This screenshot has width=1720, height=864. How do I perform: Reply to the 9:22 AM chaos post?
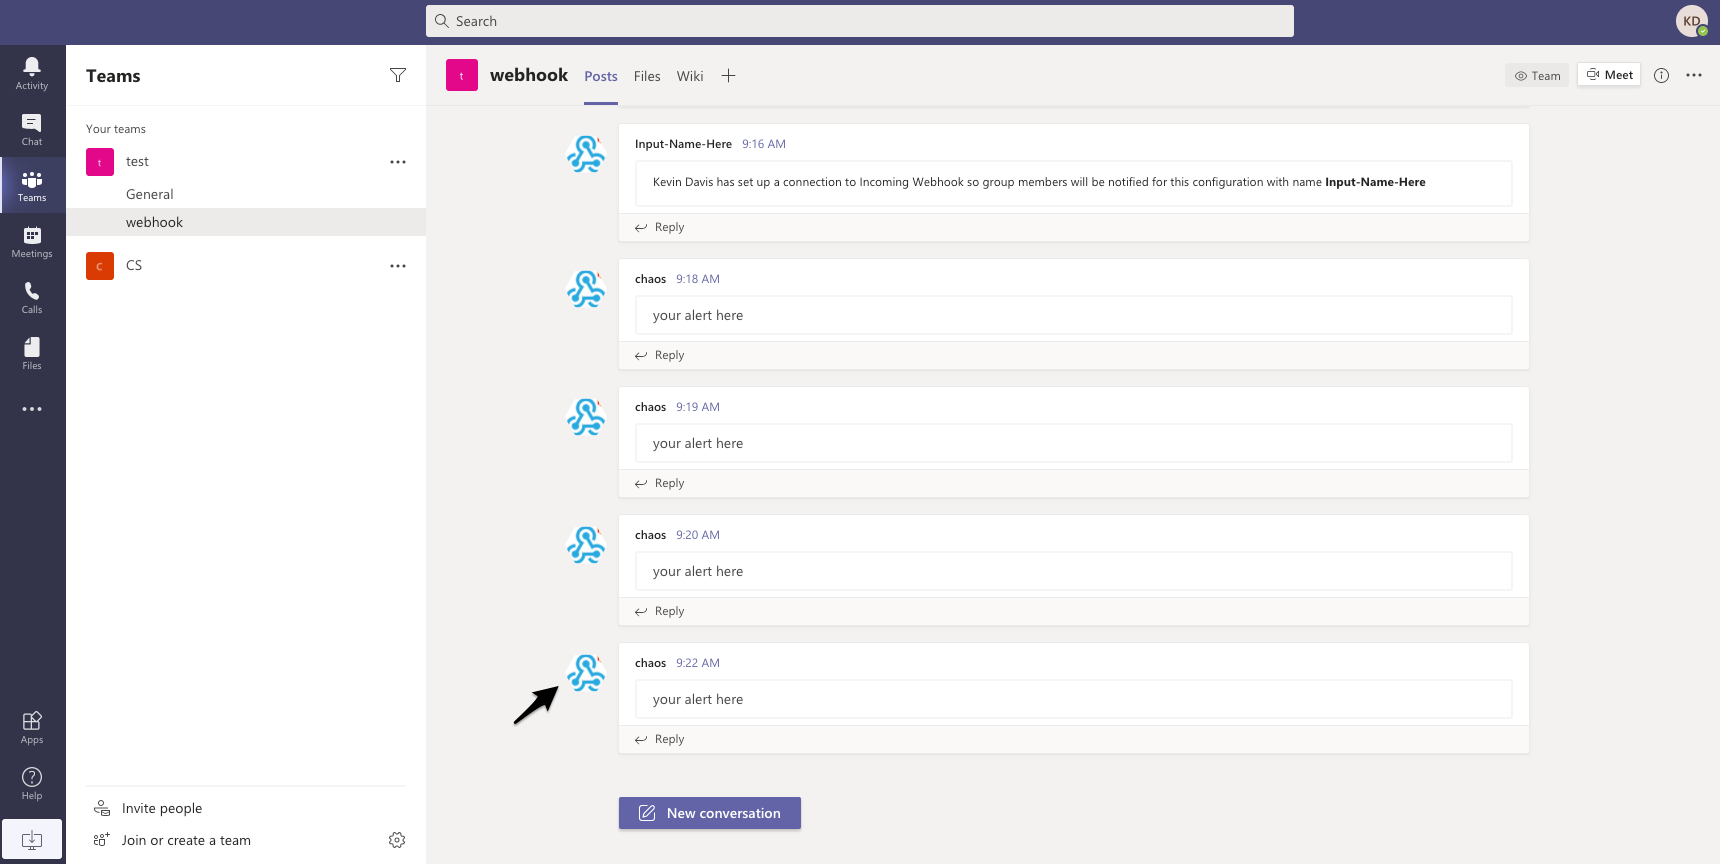660,739
